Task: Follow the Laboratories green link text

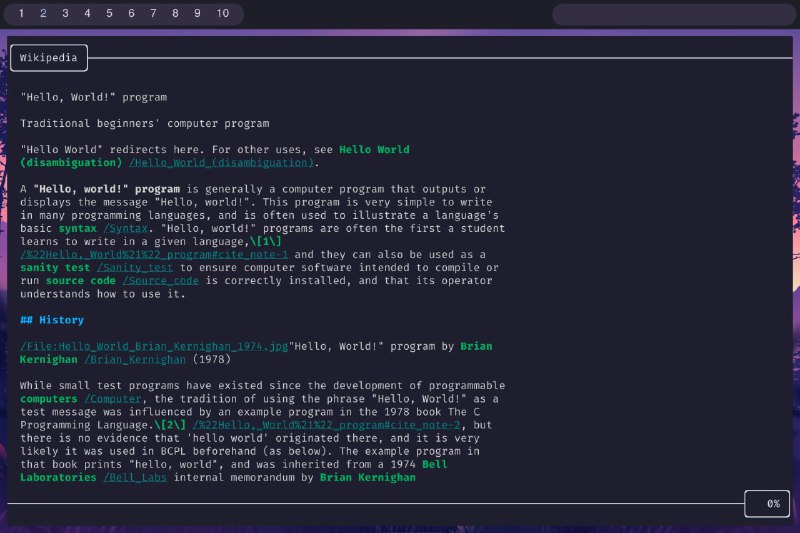Action: (x=58, y=477)
